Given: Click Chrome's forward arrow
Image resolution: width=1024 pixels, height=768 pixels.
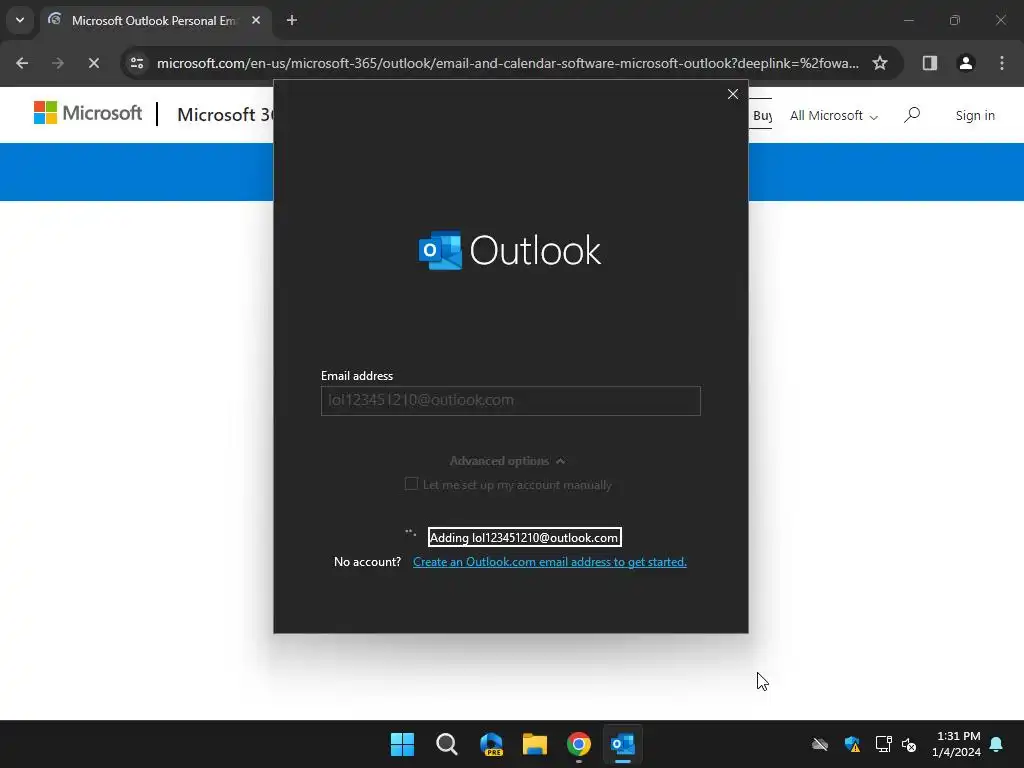Looking at the screenshot, I should tap(57, 63).
